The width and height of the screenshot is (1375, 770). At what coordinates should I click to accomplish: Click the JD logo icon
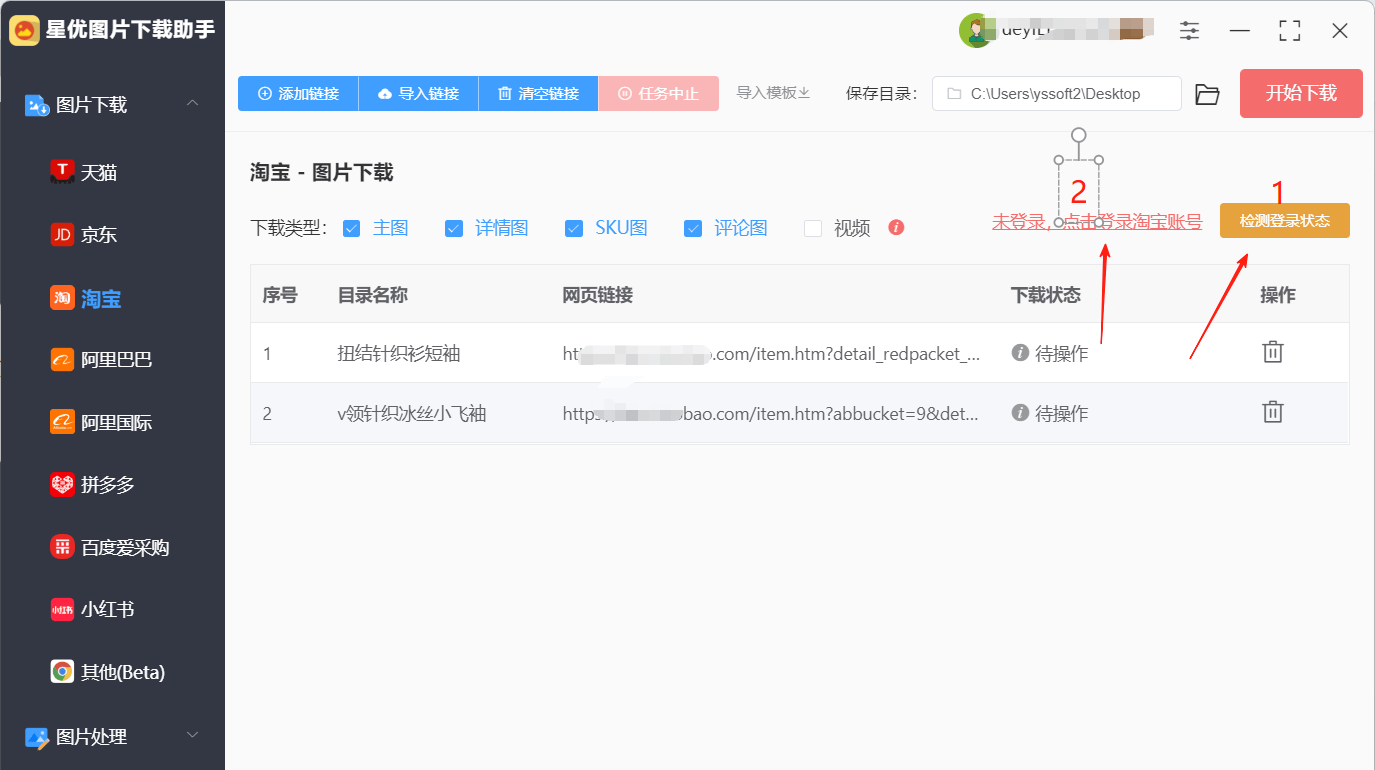(63, 235)
